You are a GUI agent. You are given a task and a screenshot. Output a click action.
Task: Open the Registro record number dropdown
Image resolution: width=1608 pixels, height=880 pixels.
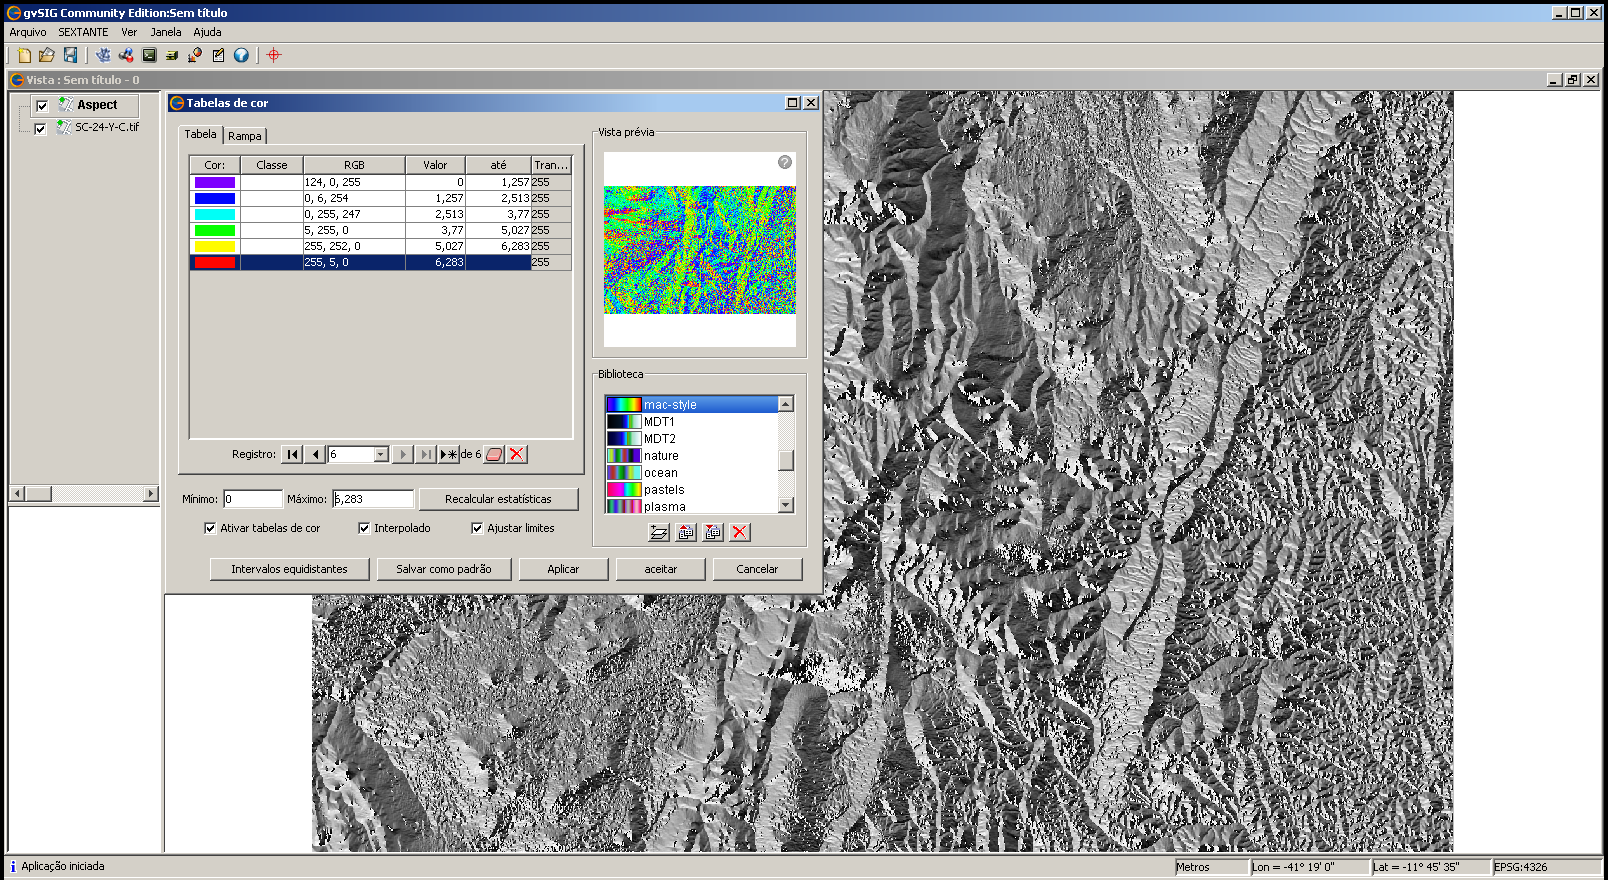[380, 454]
